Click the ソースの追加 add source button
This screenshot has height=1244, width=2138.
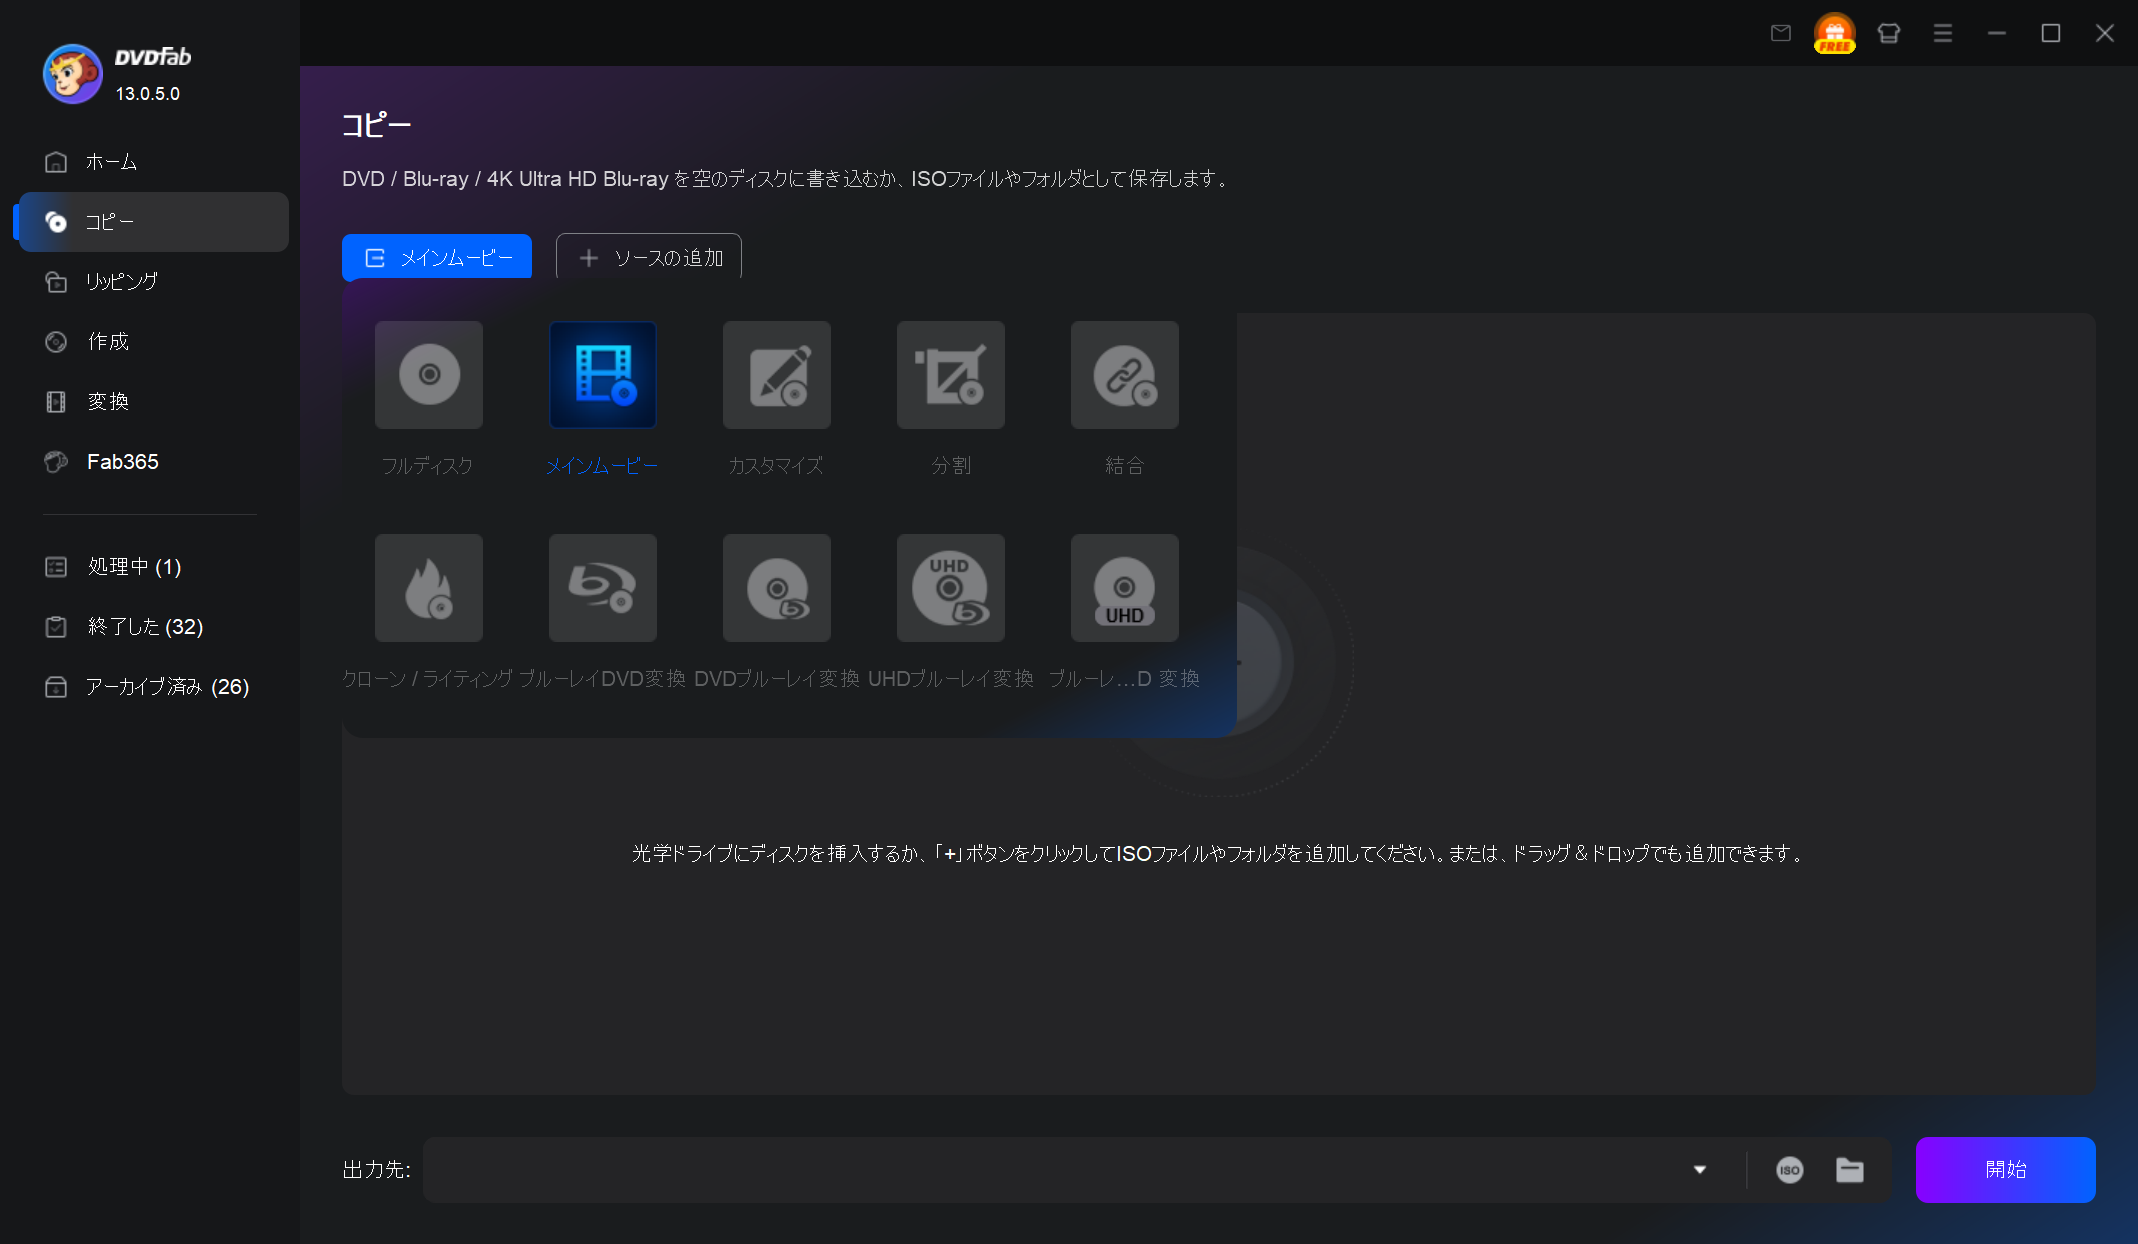pyautogui.click(x=649, y=258)
